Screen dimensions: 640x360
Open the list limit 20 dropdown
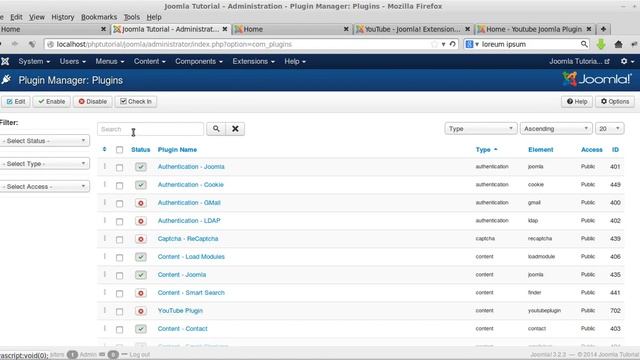[x=609, y=129]
